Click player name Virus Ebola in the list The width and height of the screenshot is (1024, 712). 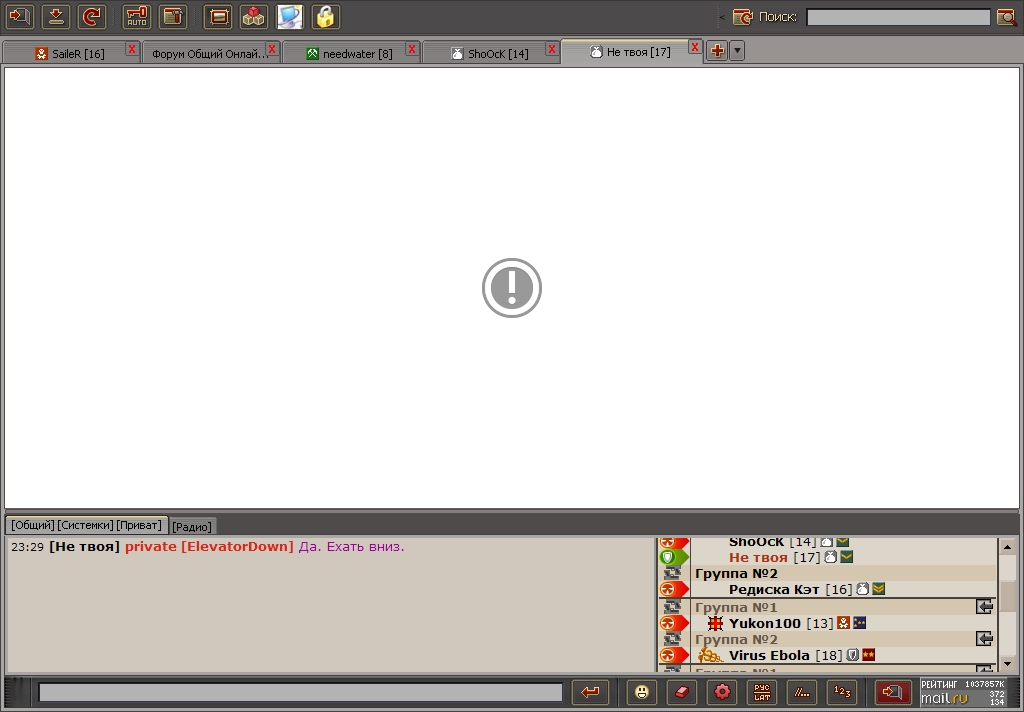768,656
